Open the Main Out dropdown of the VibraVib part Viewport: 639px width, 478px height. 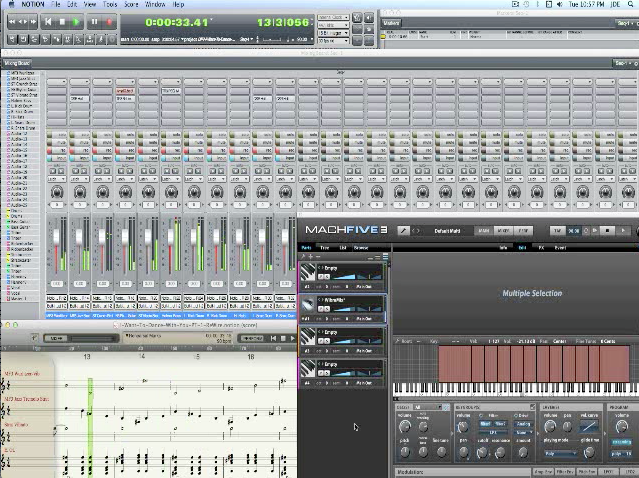364,319
